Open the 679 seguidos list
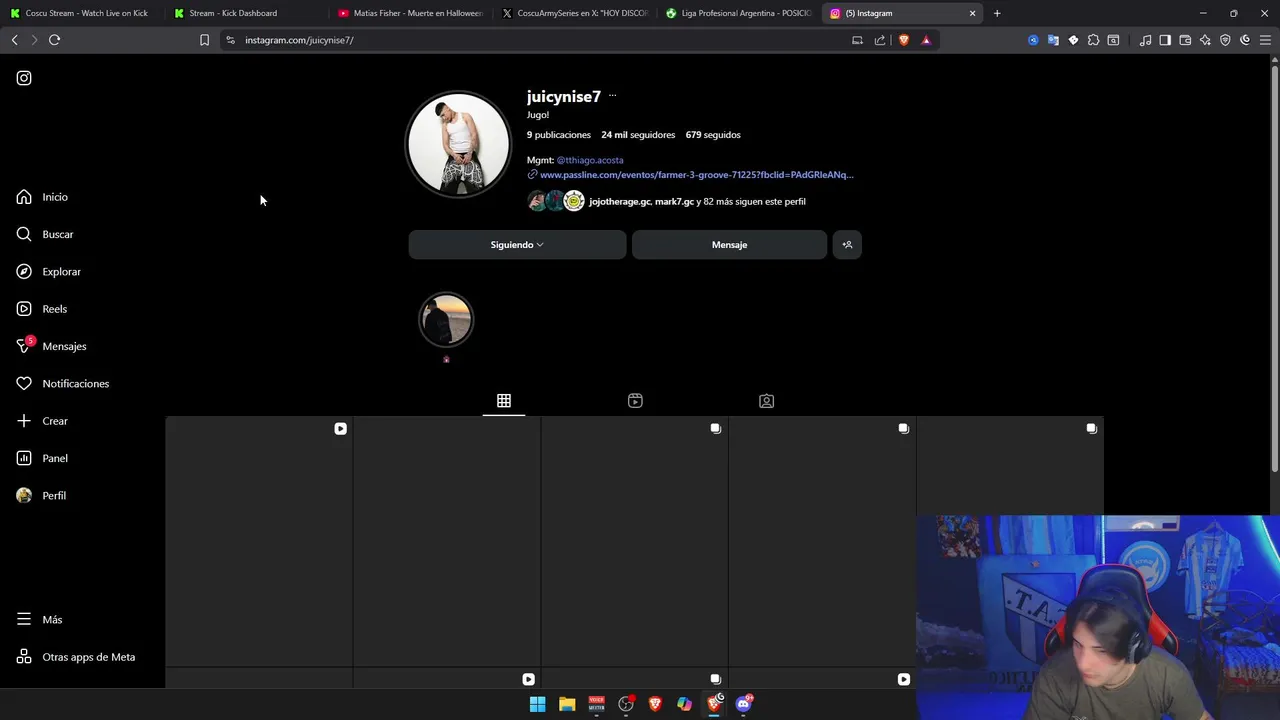This screenshot has width=1280, height=720. 713,135
